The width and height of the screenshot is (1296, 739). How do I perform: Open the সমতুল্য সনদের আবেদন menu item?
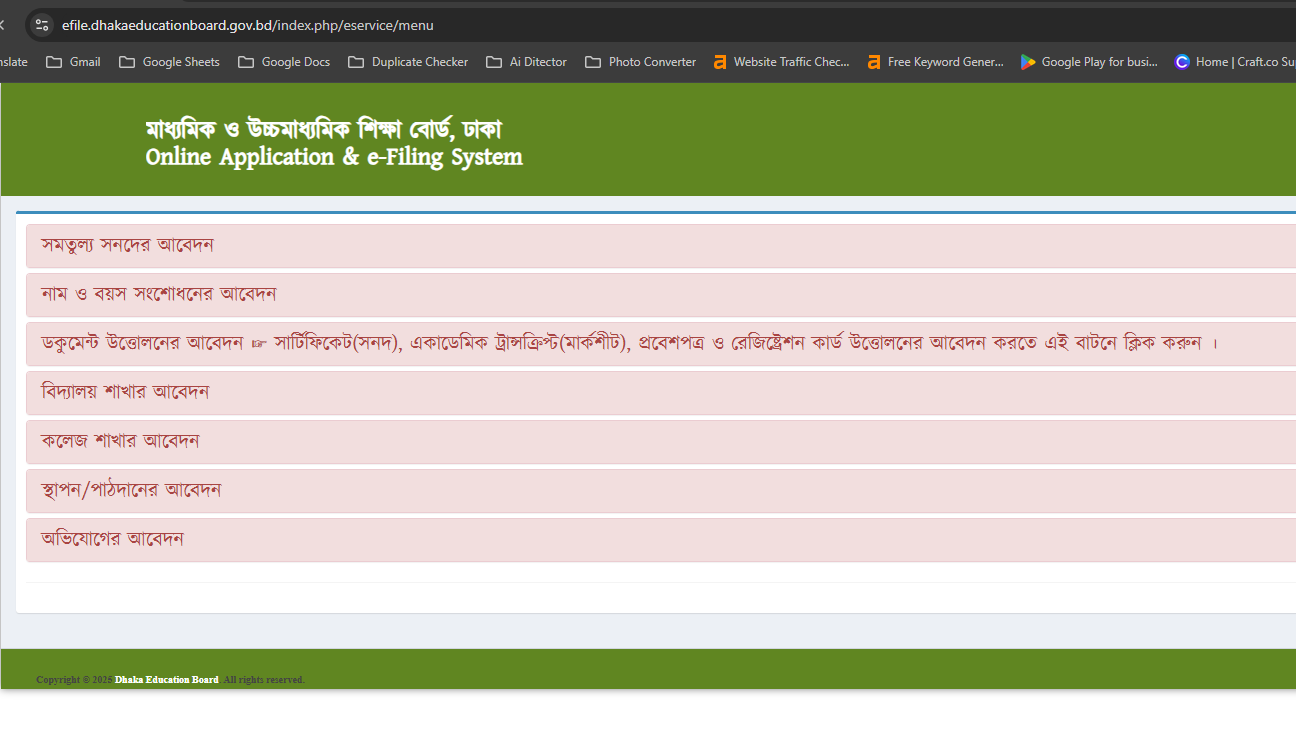(661, 246)
